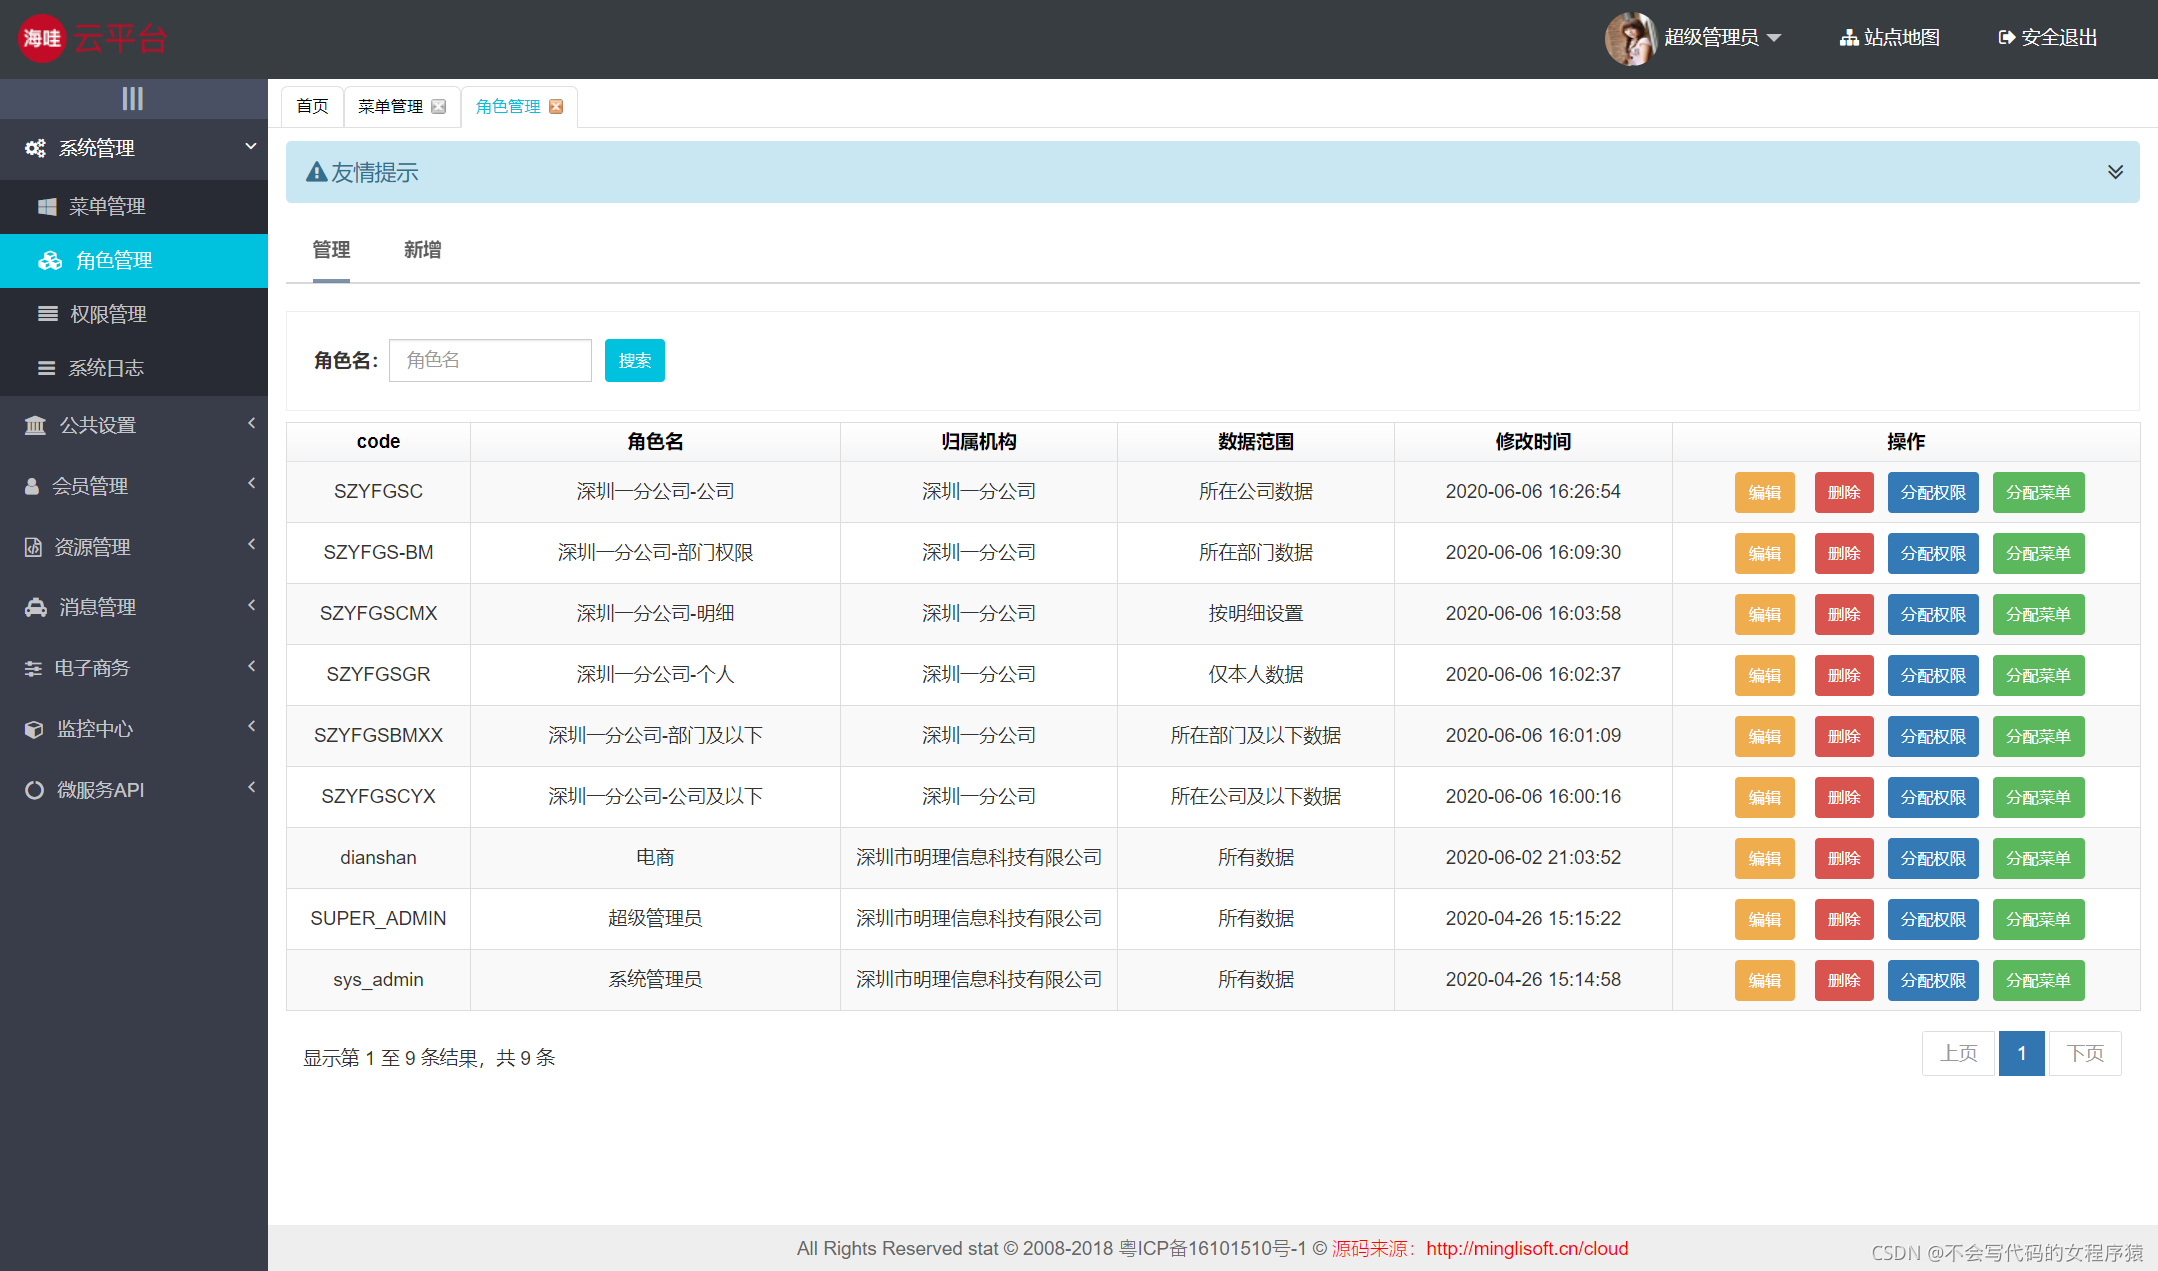Viewport: 2158px width, 1271px height.
Task: Expand the 友情提示 panel chevron
Action: [2115, 172]
